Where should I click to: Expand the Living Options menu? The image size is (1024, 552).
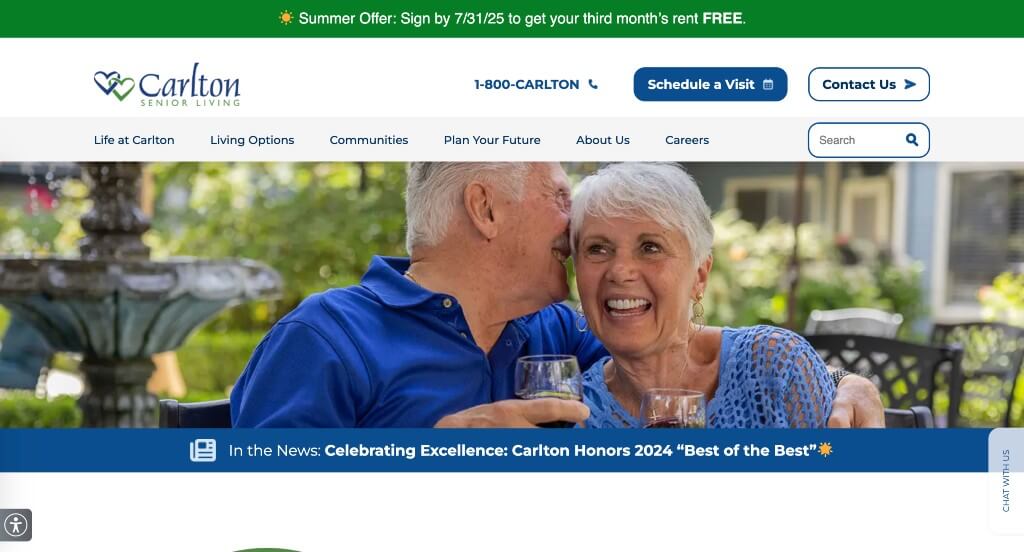pyautogui.click(x=252, y=140)
